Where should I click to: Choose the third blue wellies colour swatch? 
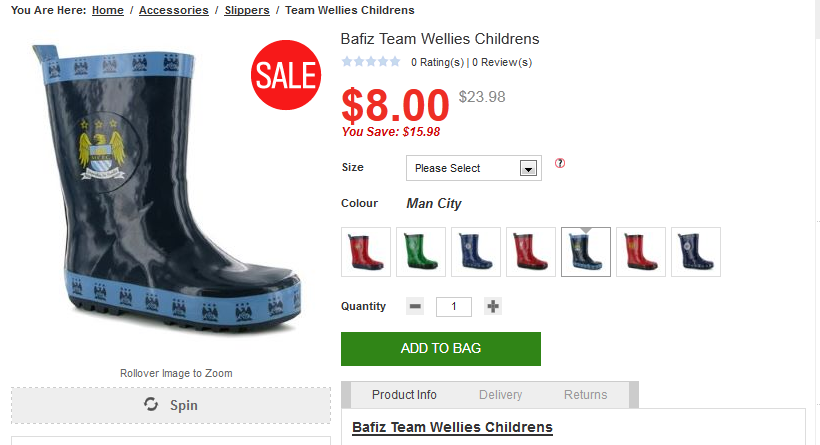476,252
